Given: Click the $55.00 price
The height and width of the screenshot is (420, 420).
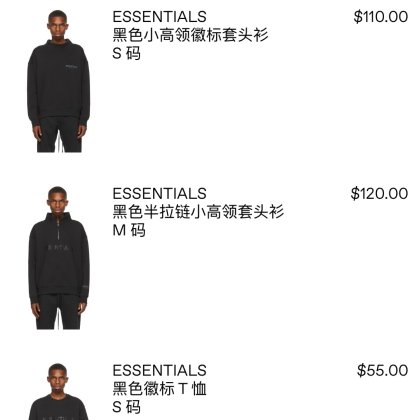Looking at the screenshot, I should pyautogui.click(x=382, y=371).
